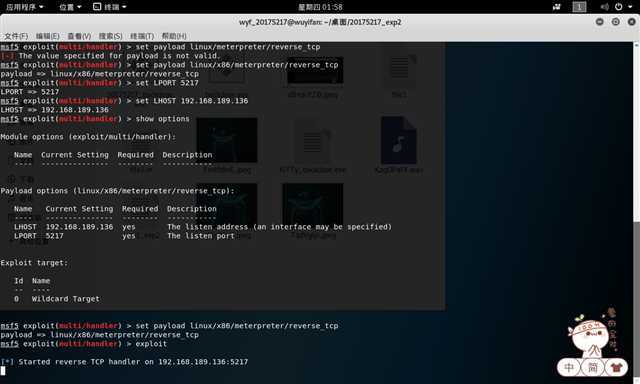Image resolution: width=640 pixels, height=384 pixels.
Task: Click 'Payload options (linux/x86/meterpreter/reverse_tcp):' heading
Action: point(118,191)
